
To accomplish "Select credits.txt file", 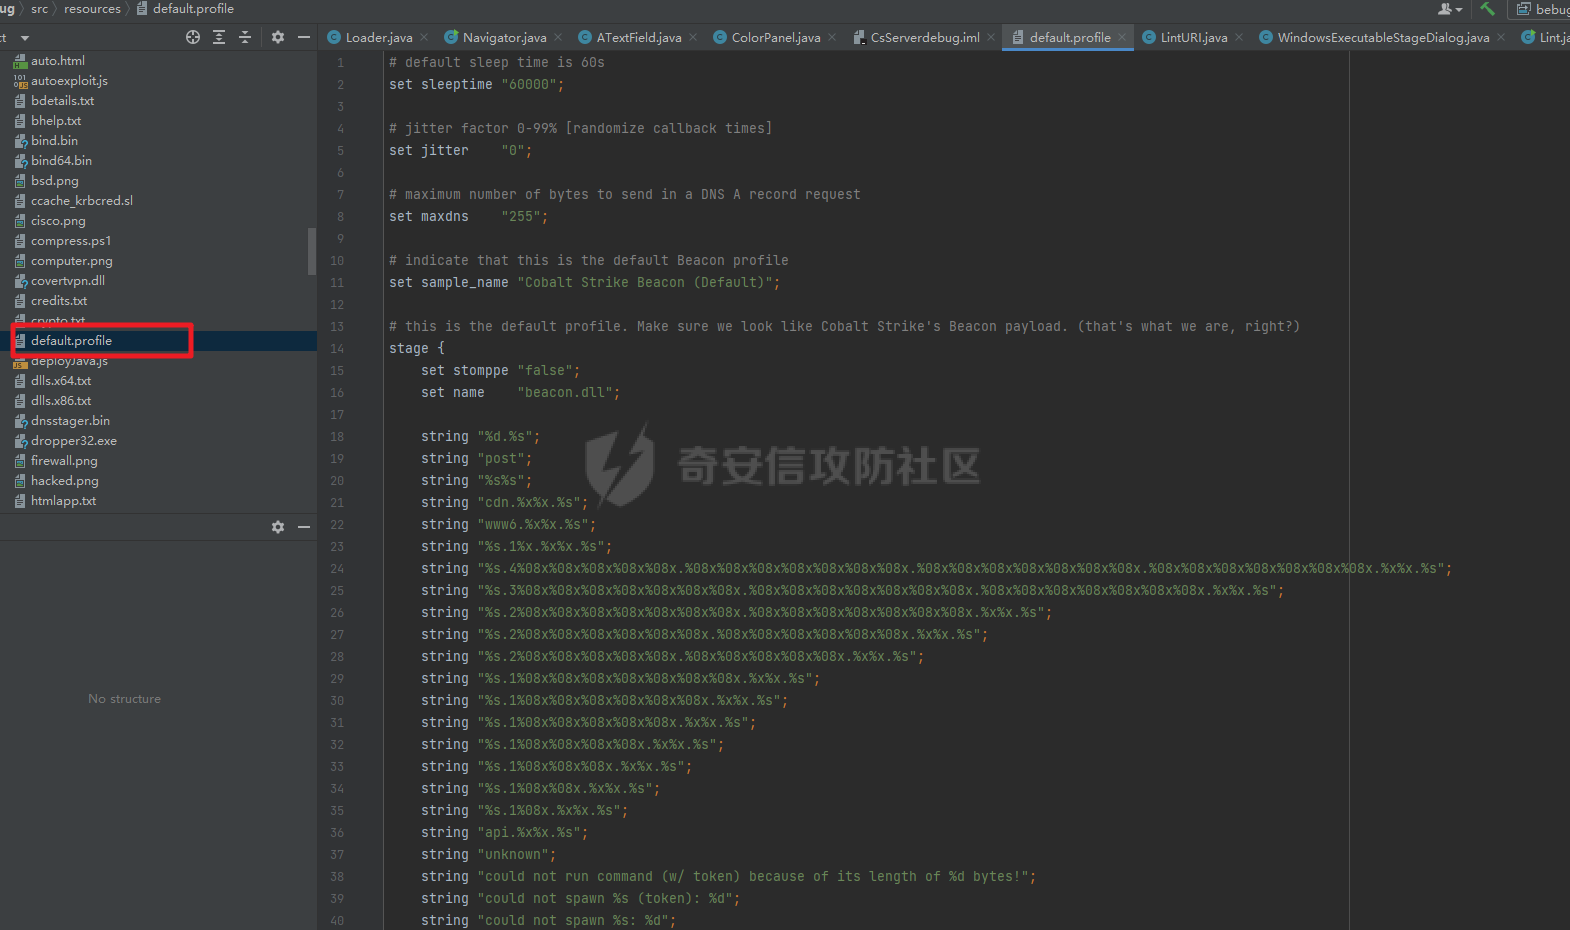I will [59, 301].
